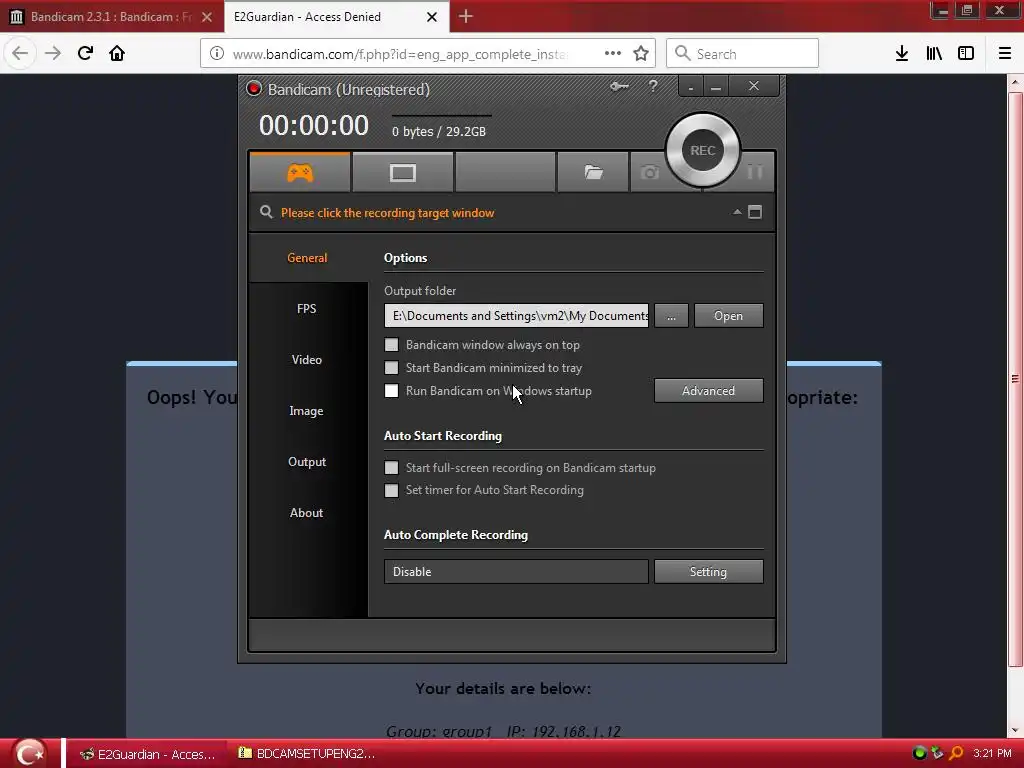
Task: Bookmark this page with the star
Action: (641, 54)
